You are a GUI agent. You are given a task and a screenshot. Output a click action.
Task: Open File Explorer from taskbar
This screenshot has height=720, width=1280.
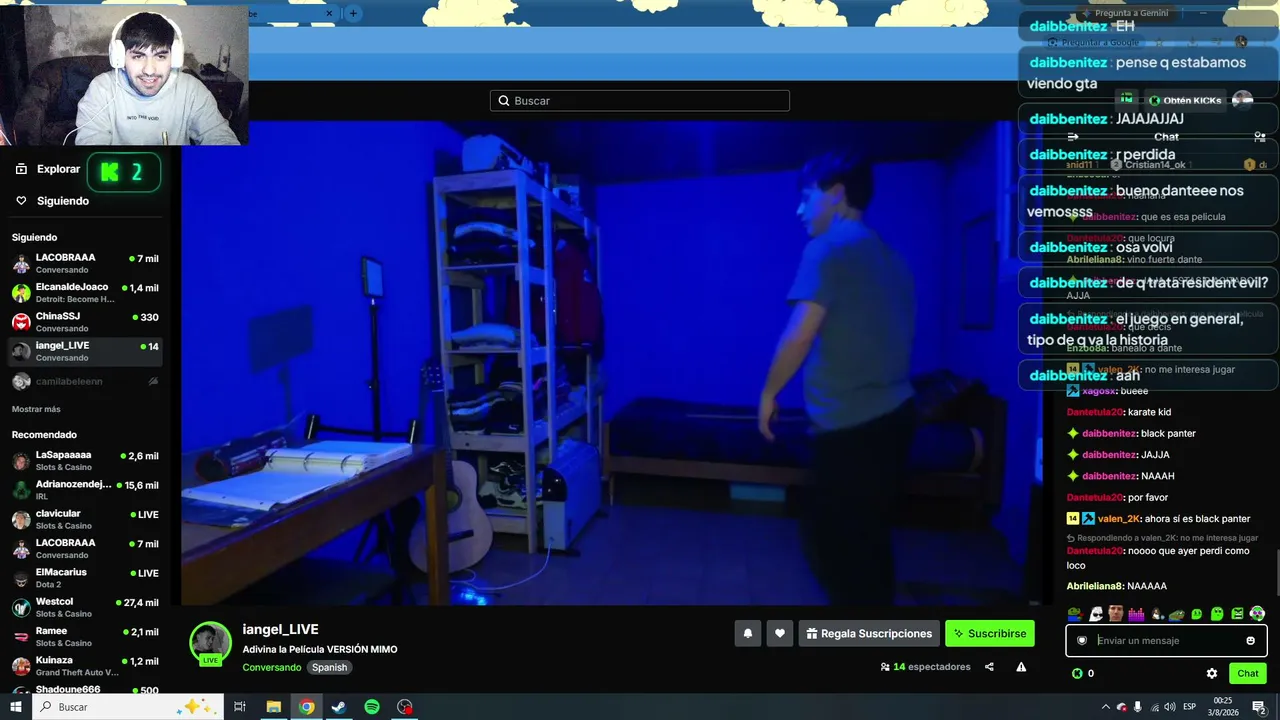(x=273, y=707)
